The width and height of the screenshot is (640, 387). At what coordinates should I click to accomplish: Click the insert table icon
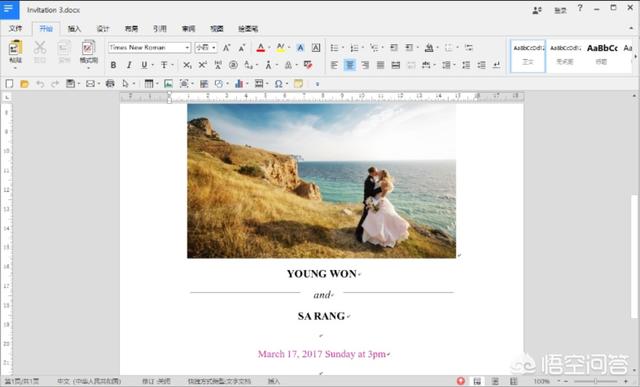(149, 84)
